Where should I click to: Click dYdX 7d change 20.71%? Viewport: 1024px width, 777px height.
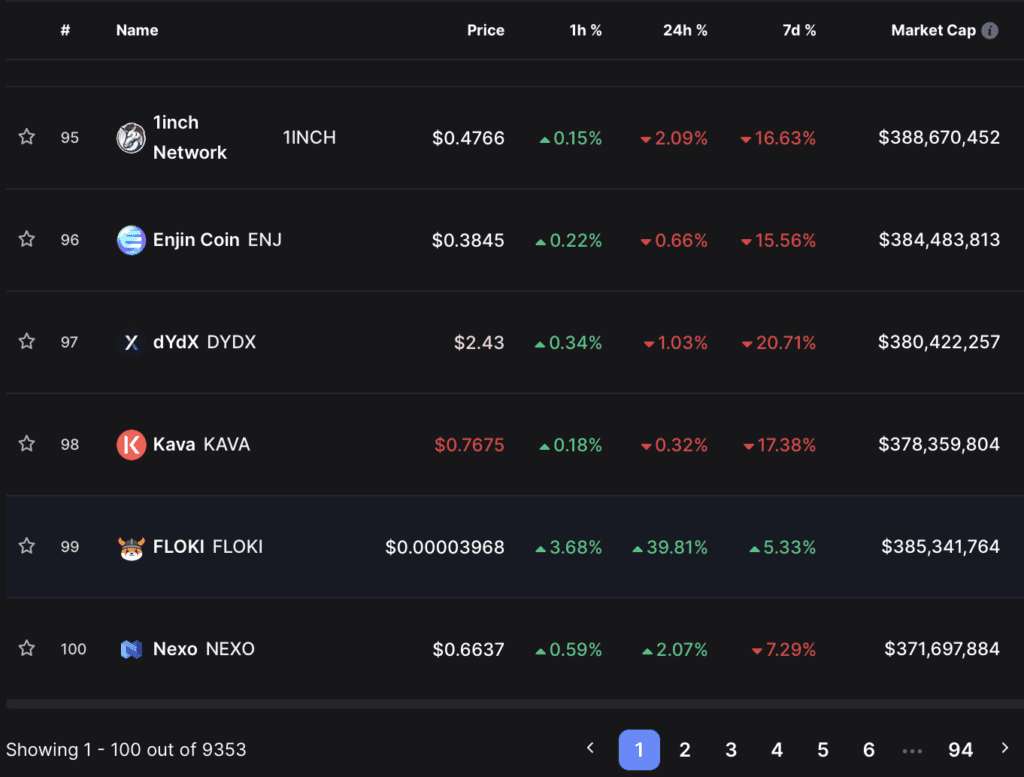click(778, 342)
